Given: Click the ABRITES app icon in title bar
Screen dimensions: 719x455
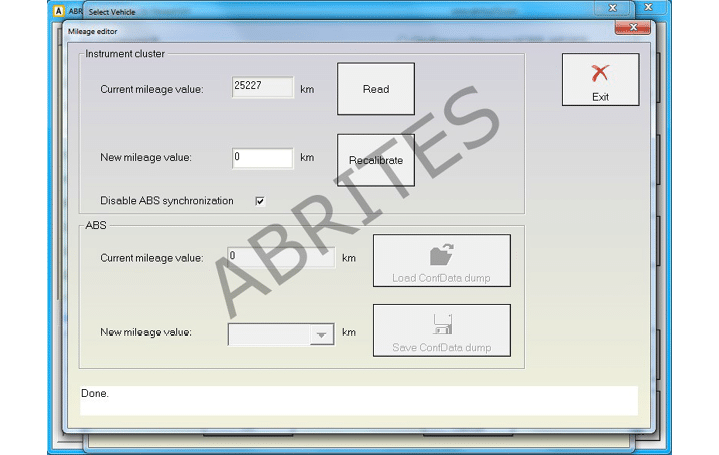Looking at the screenshot, I should pos(58,11).
